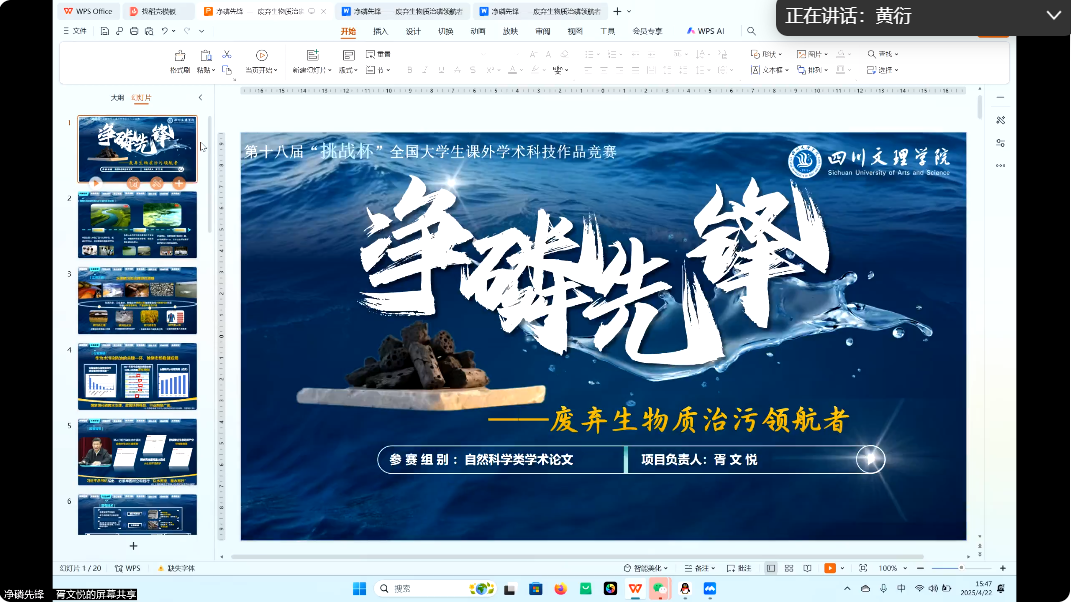This screenshot has width=1071, height=603.
Task: Open QQ penguin icon in taskbar
Action: click(x=685, y=589)
